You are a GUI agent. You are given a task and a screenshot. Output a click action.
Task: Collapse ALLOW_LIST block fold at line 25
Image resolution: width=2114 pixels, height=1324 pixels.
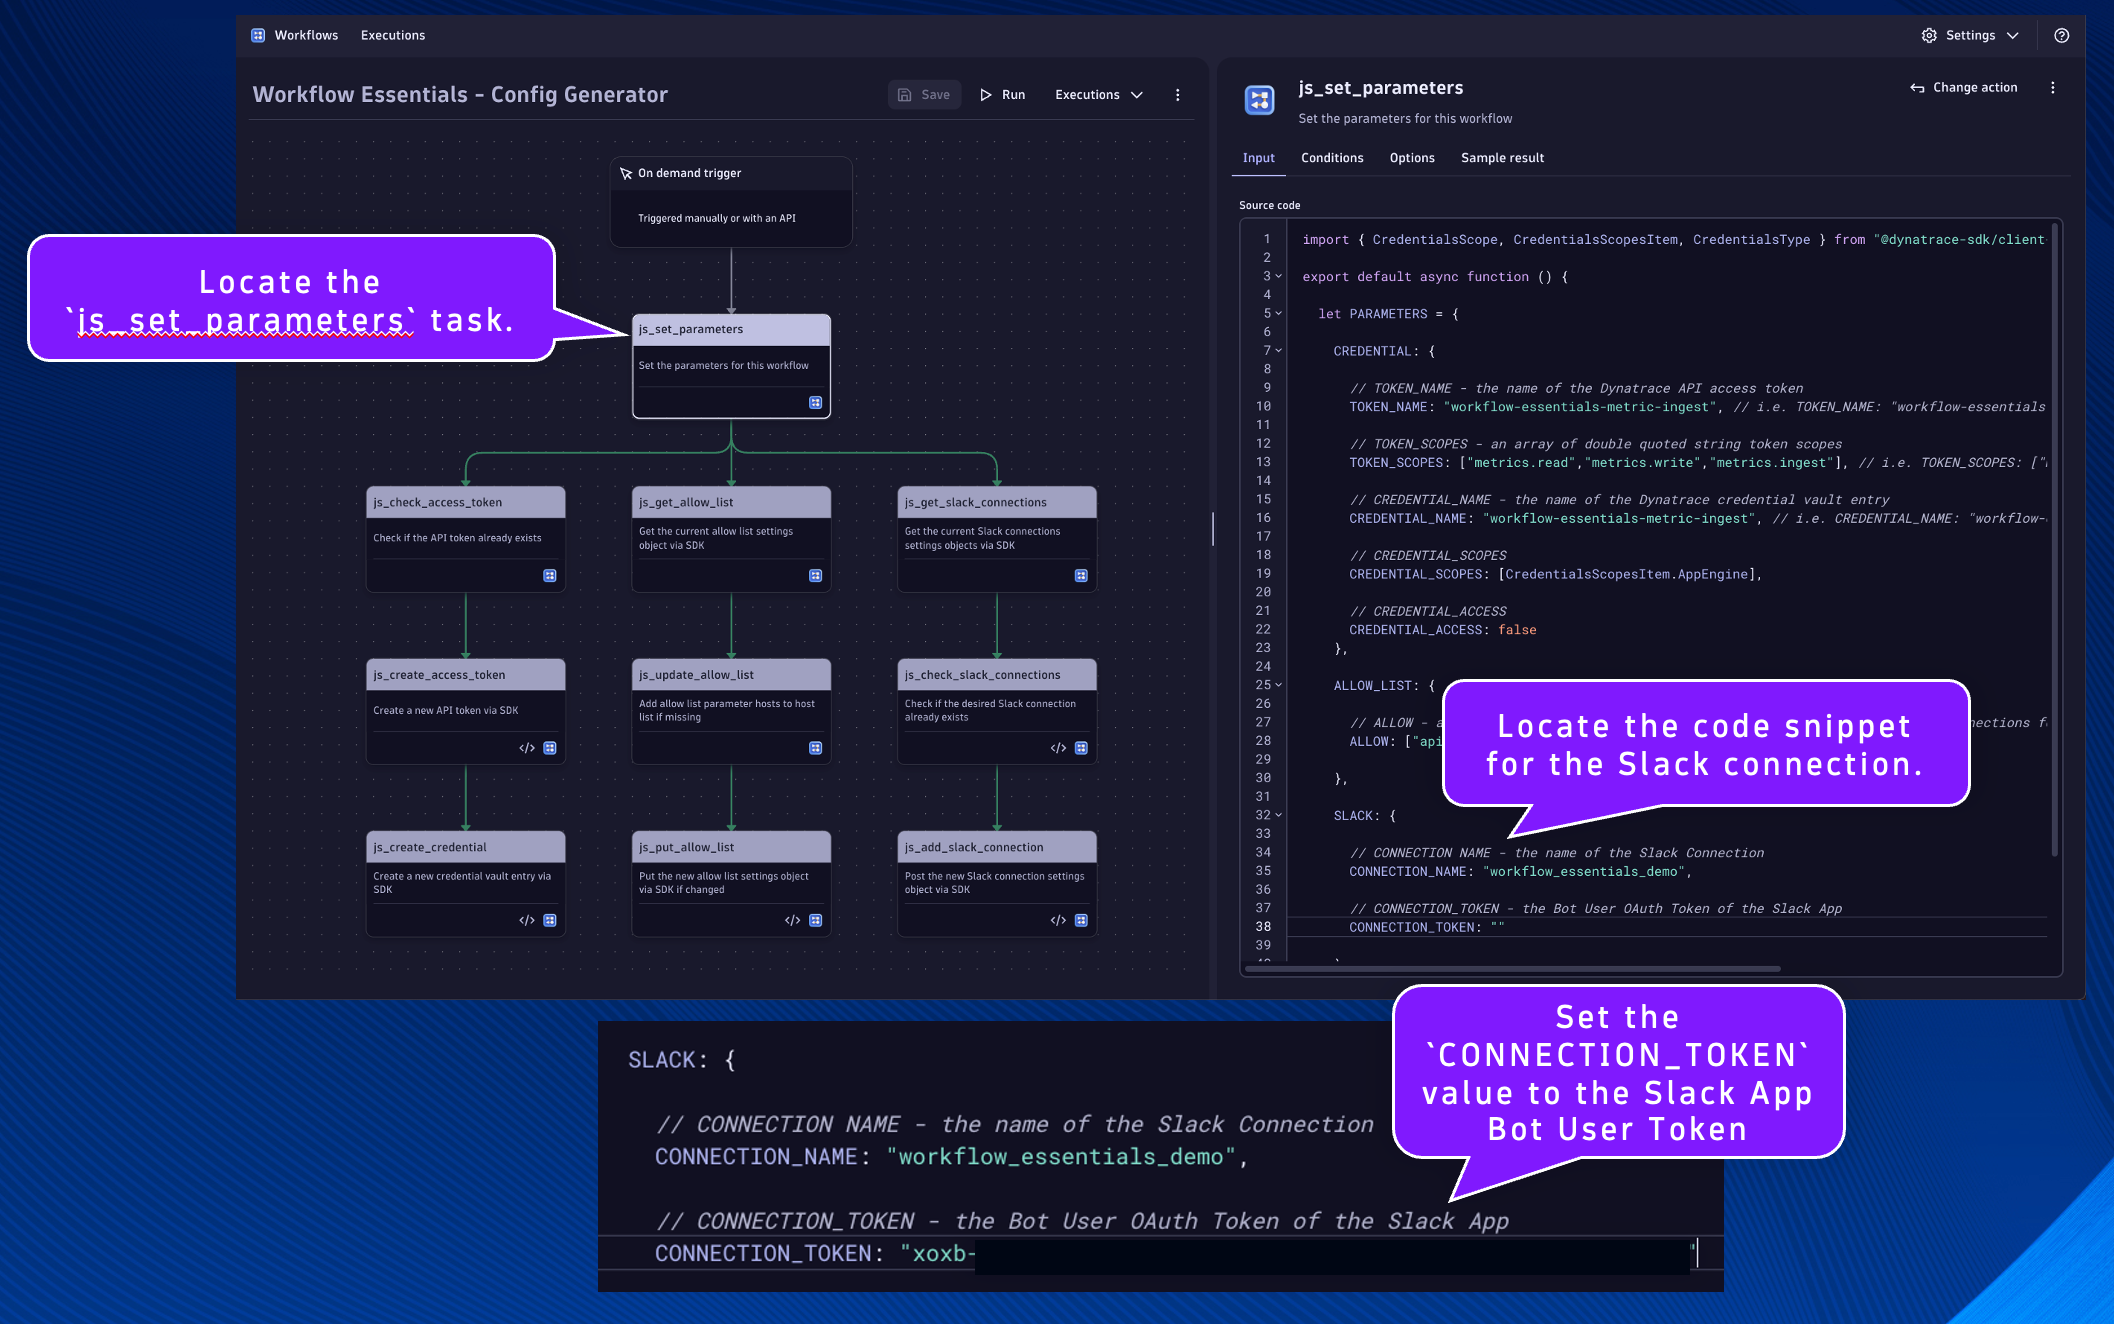(x=1278, y=685)
